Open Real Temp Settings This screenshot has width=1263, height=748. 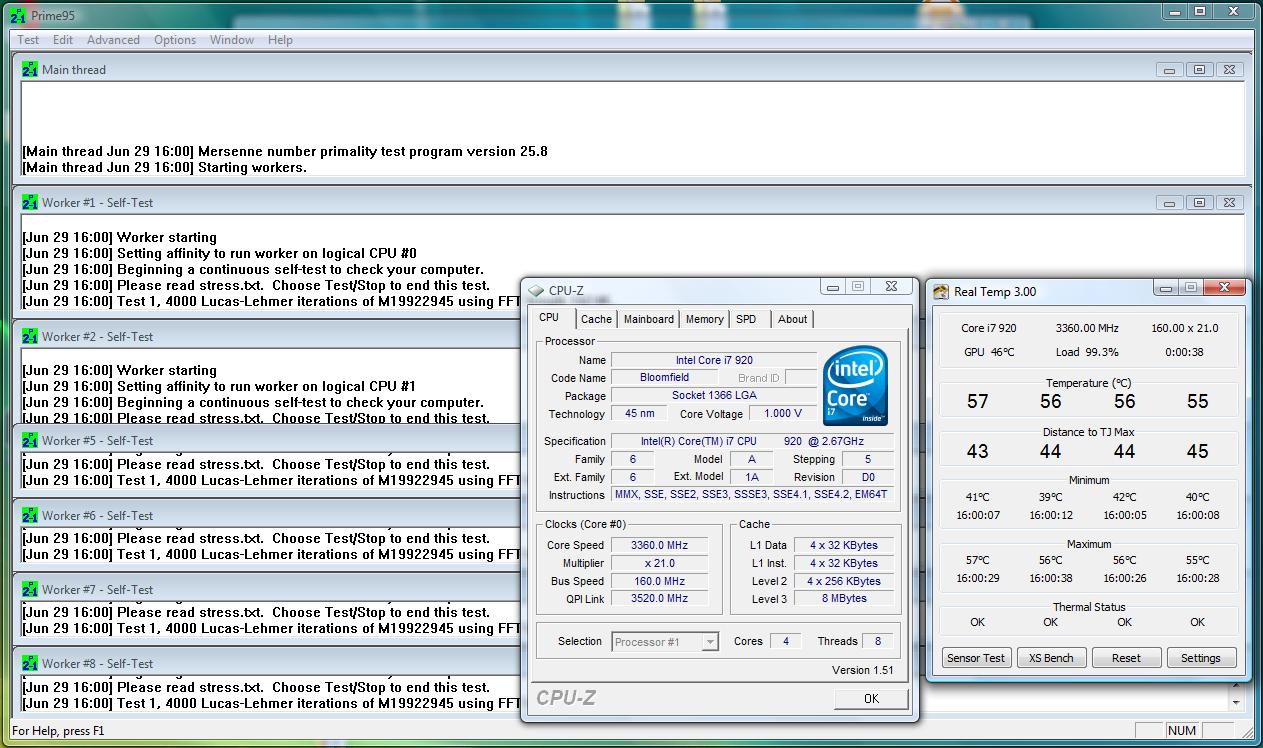click(x=1200, y=658)
